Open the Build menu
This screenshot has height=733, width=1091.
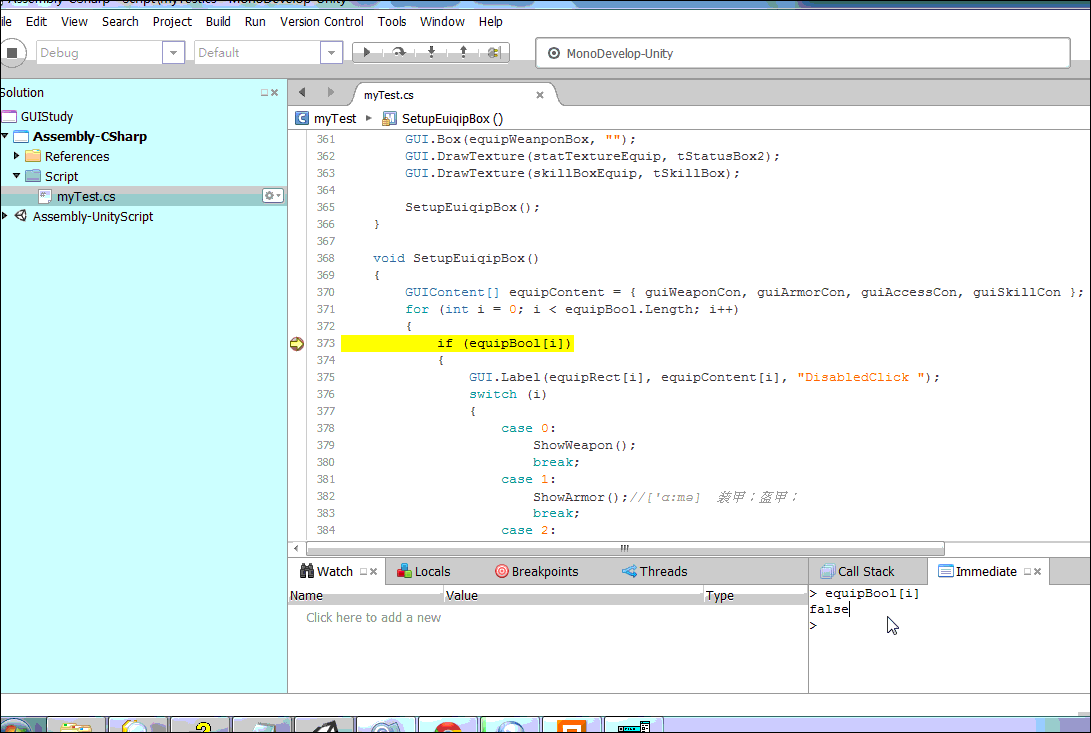tap(218, 22)
